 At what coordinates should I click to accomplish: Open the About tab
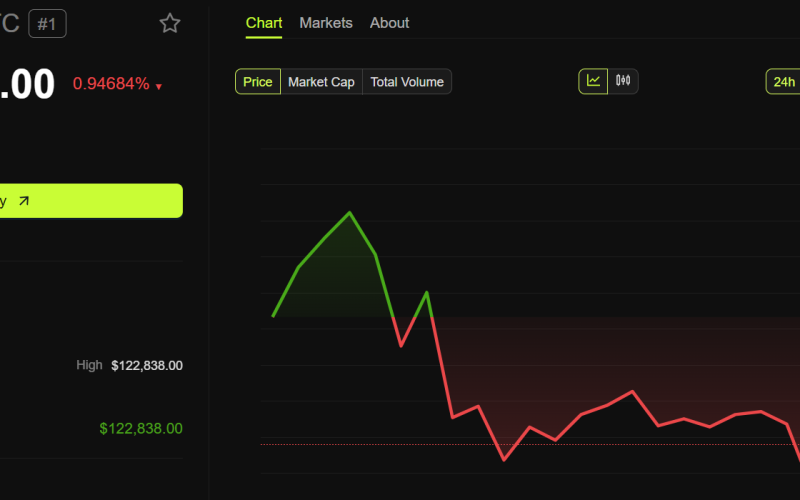tap(389, 22)
